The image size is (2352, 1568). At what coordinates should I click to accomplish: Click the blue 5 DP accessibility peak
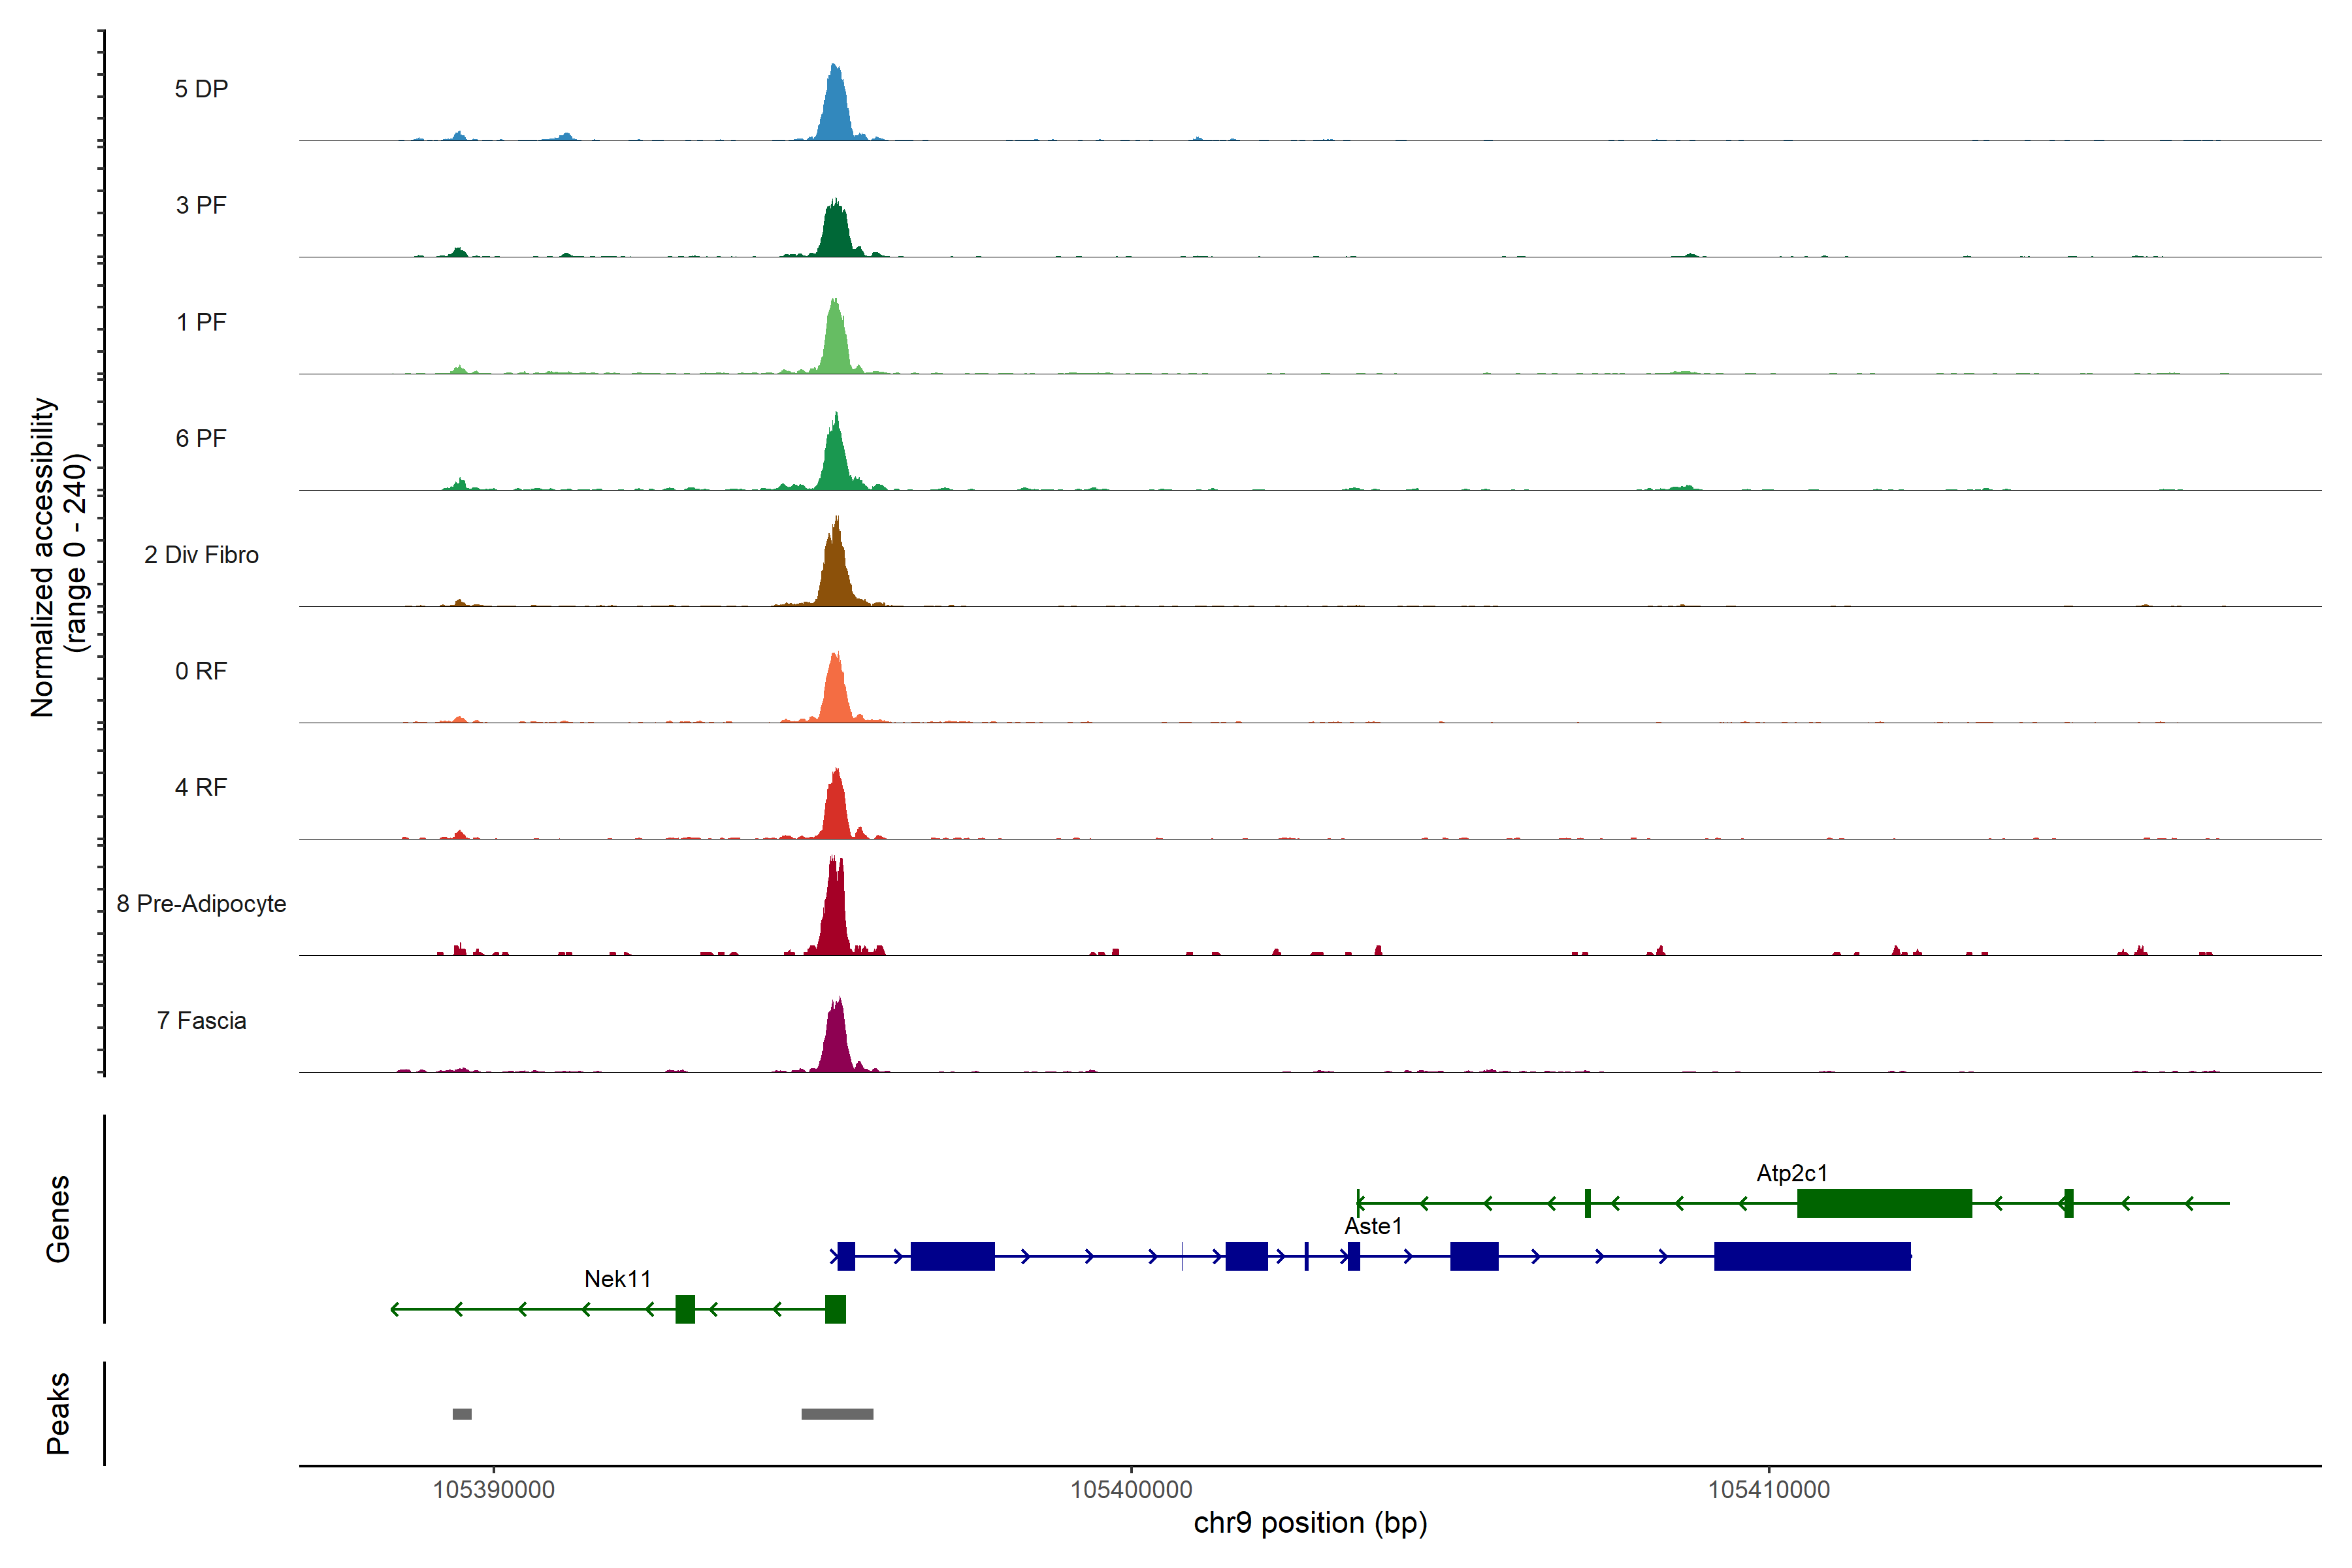(x=835, y=110)
